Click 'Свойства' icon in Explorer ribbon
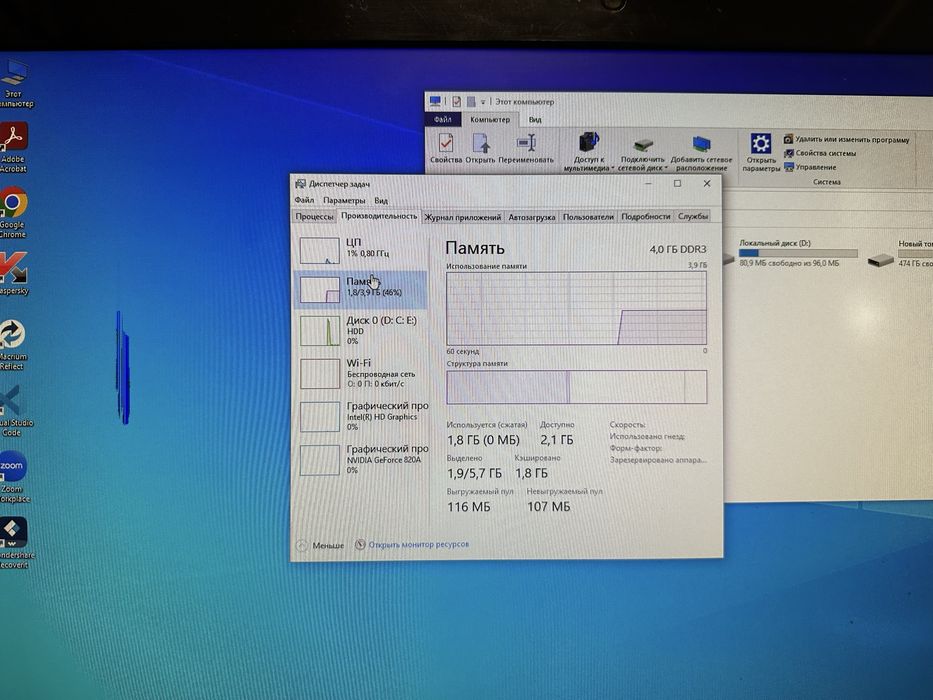The height and width of the screenshot is (700, 933). 446,148
